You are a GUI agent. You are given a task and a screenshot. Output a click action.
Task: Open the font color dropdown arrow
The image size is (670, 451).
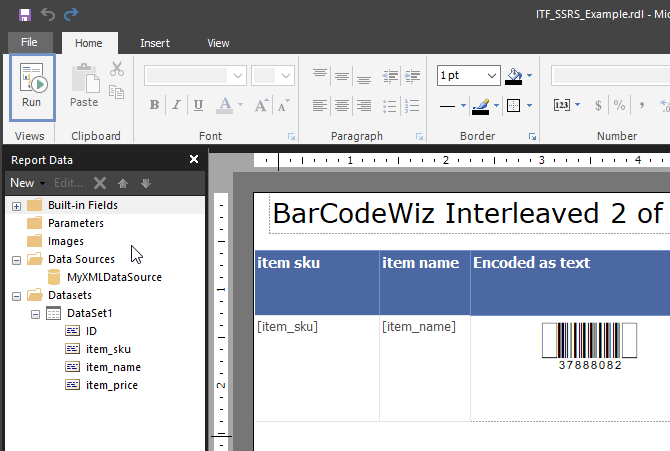[240, 105]
